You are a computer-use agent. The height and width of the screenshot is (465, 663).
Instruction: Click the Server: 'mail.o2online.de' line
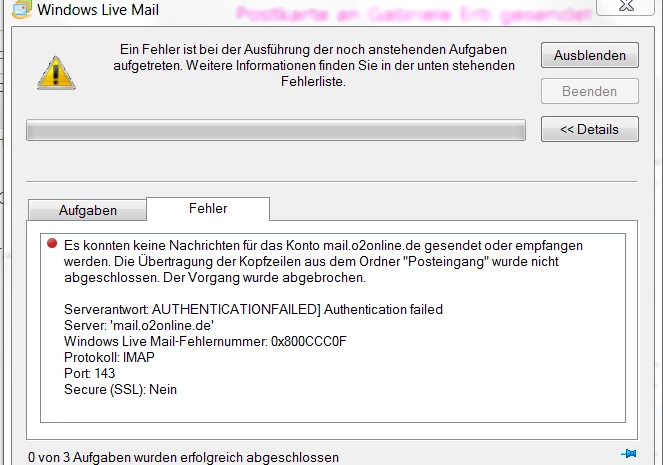(x=139, y=326)
